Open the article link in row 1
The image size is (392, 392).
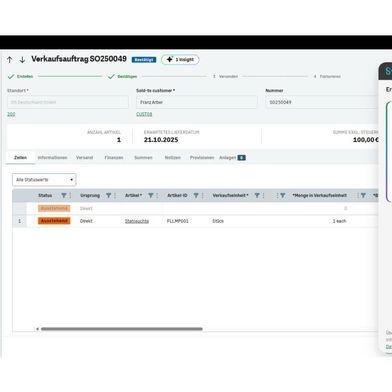click(137, 221)
